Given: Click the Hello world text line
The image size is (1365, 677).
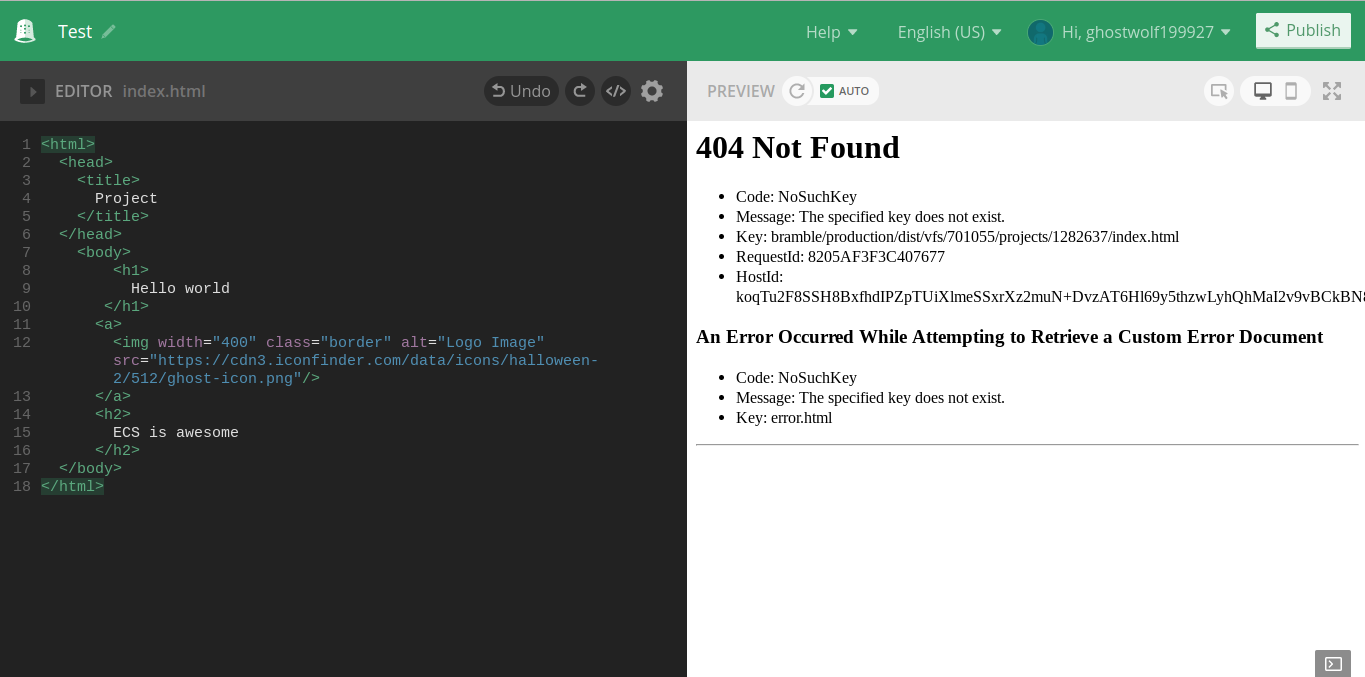Looking at the screenshot, I should point(180,289).
